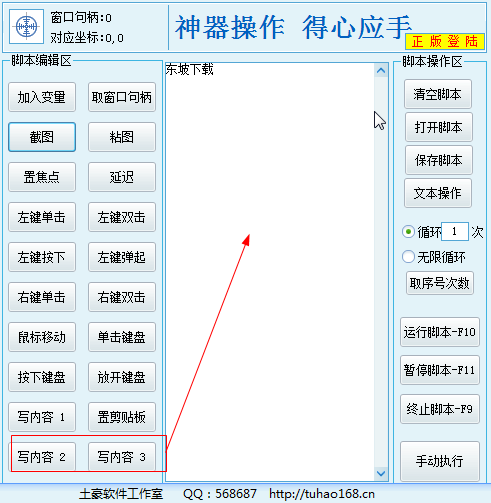Click the 土豪软件工作室 text
The image size is (491, 503).
tap(121, 494)
